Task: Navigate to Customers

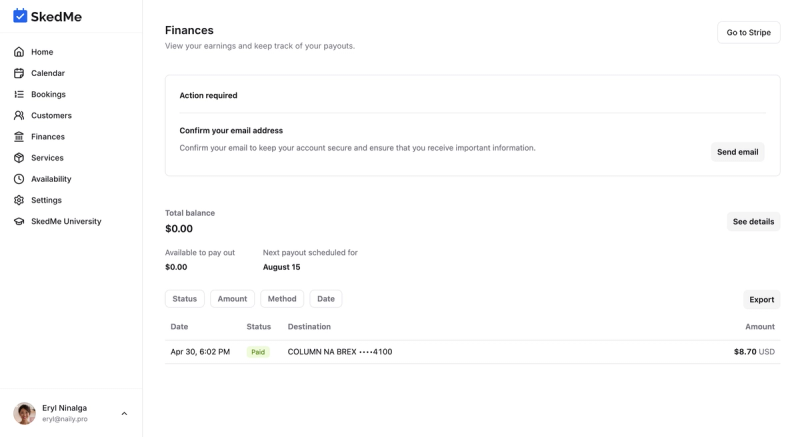Action: point(52,115)
